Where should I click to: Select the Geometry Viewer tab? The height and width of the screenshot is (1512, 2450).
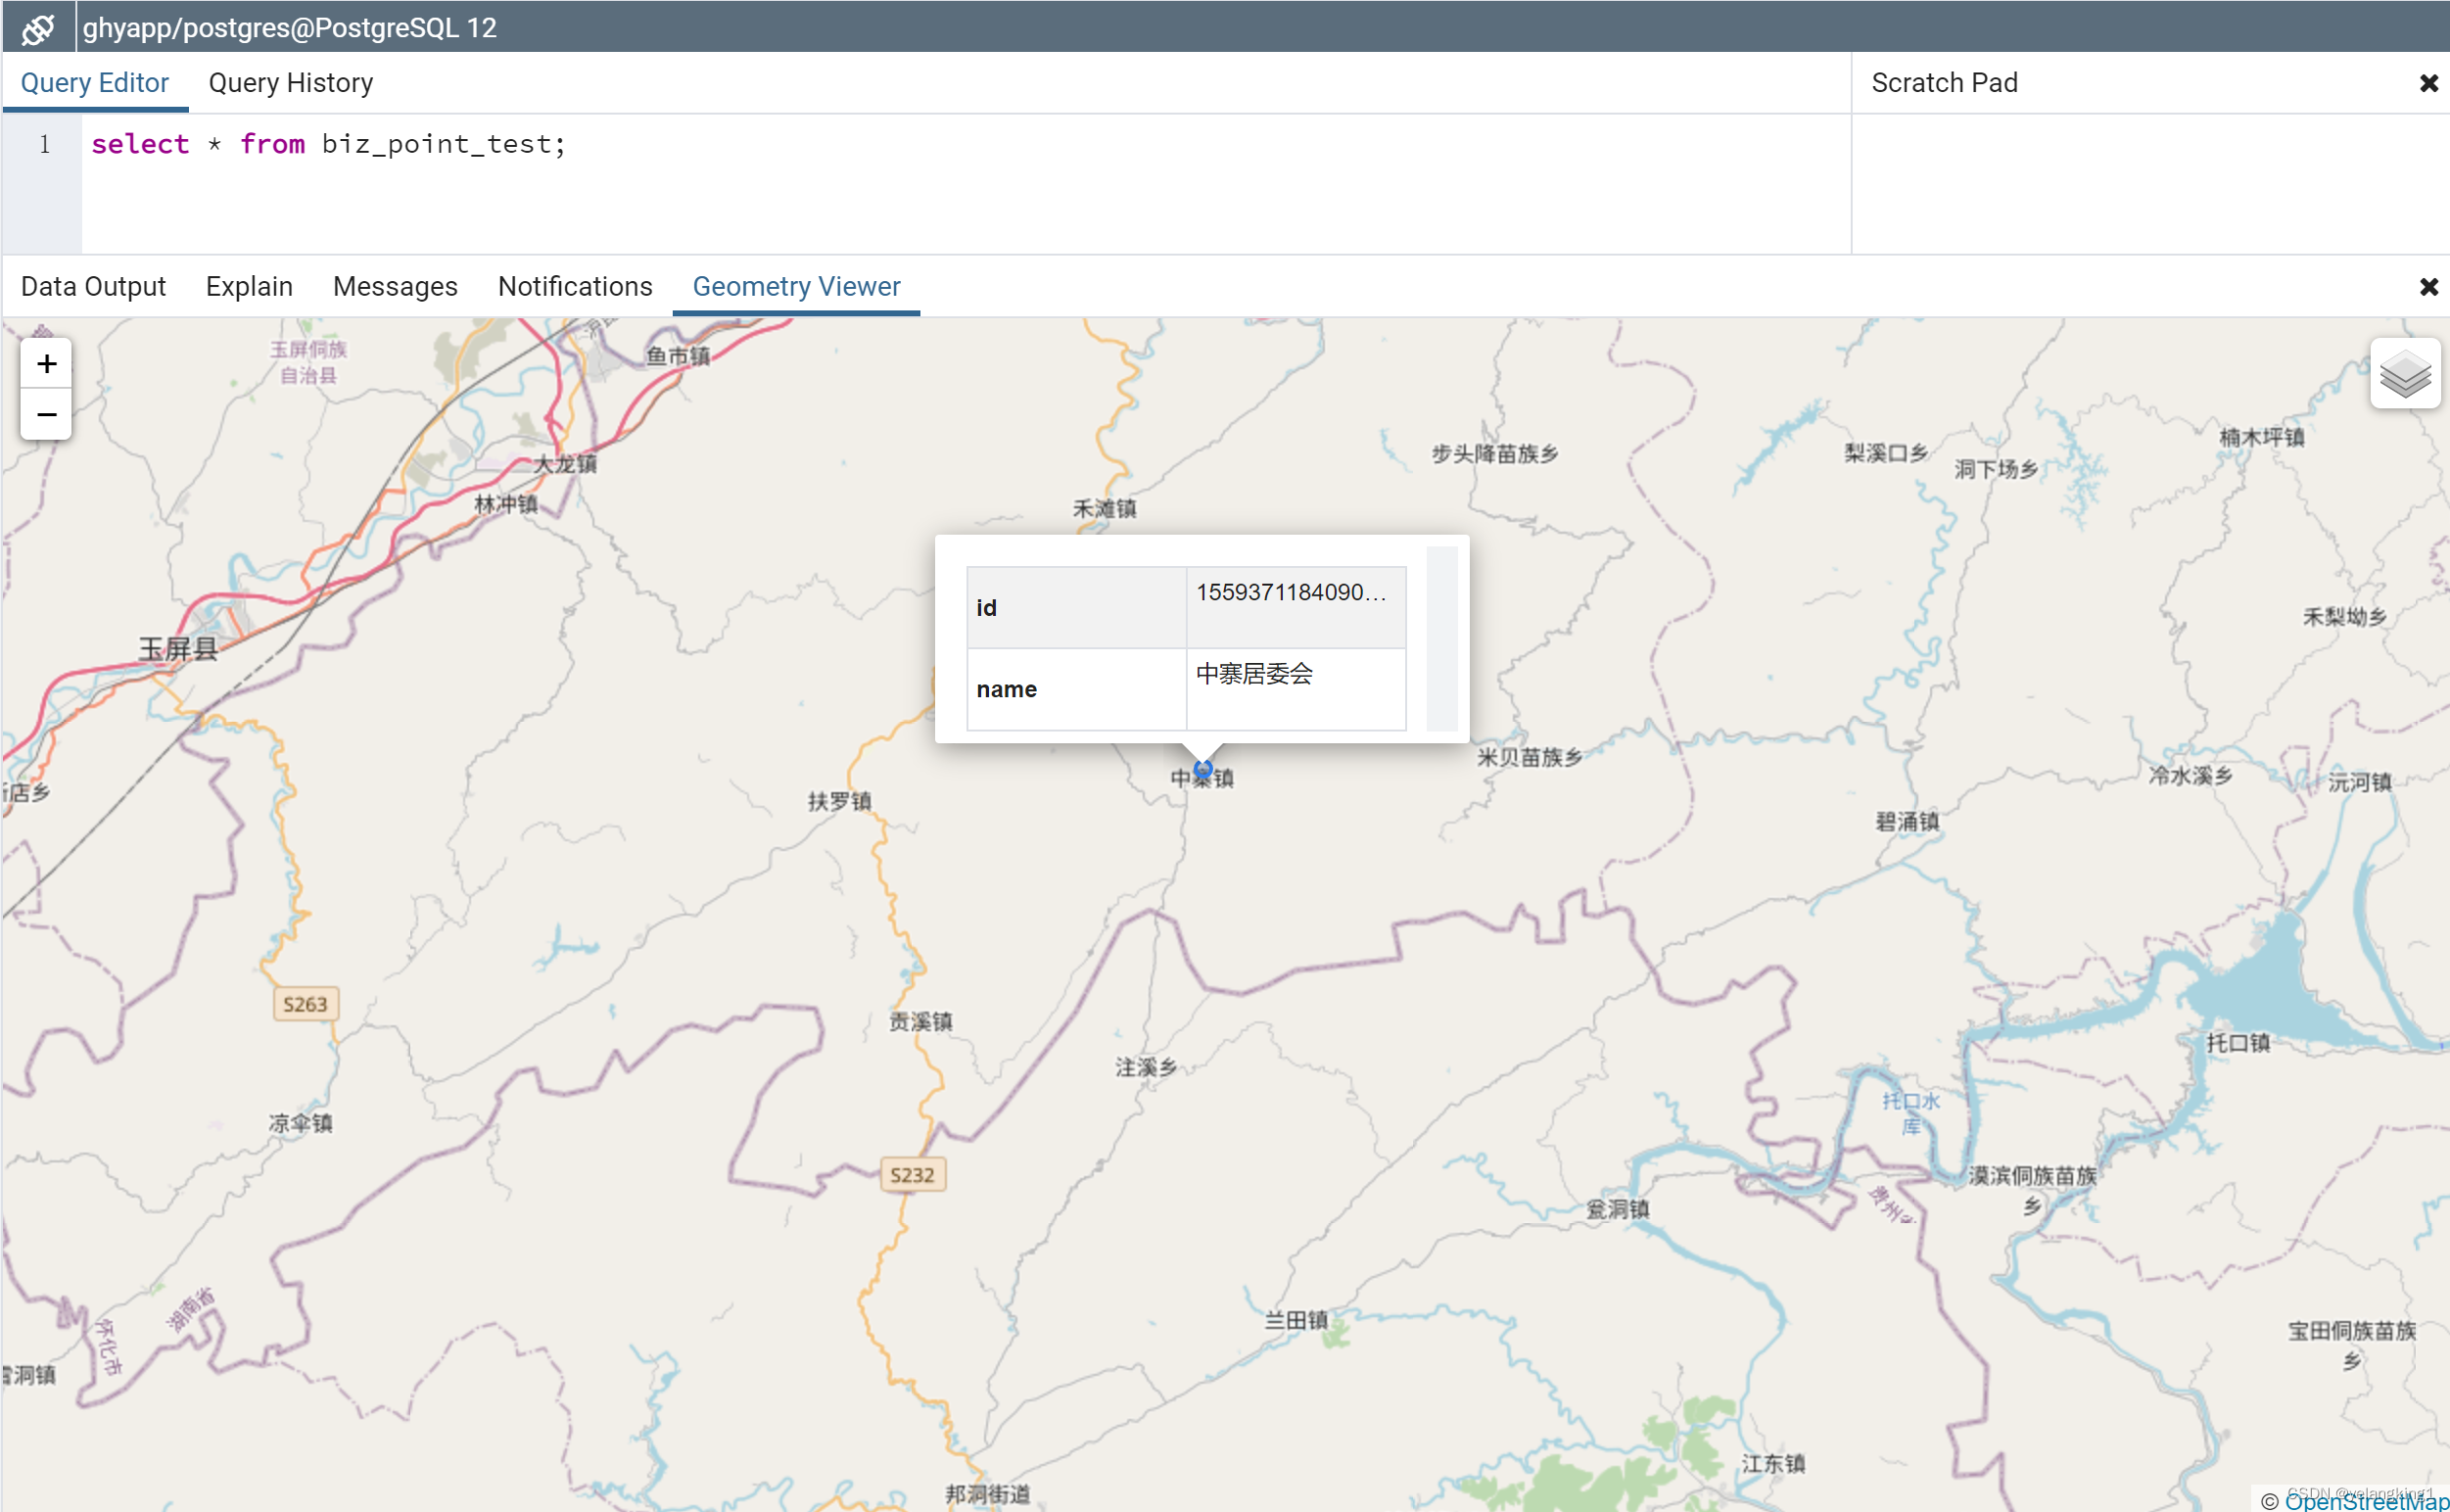pyautogui.click(x=796, y=287)
